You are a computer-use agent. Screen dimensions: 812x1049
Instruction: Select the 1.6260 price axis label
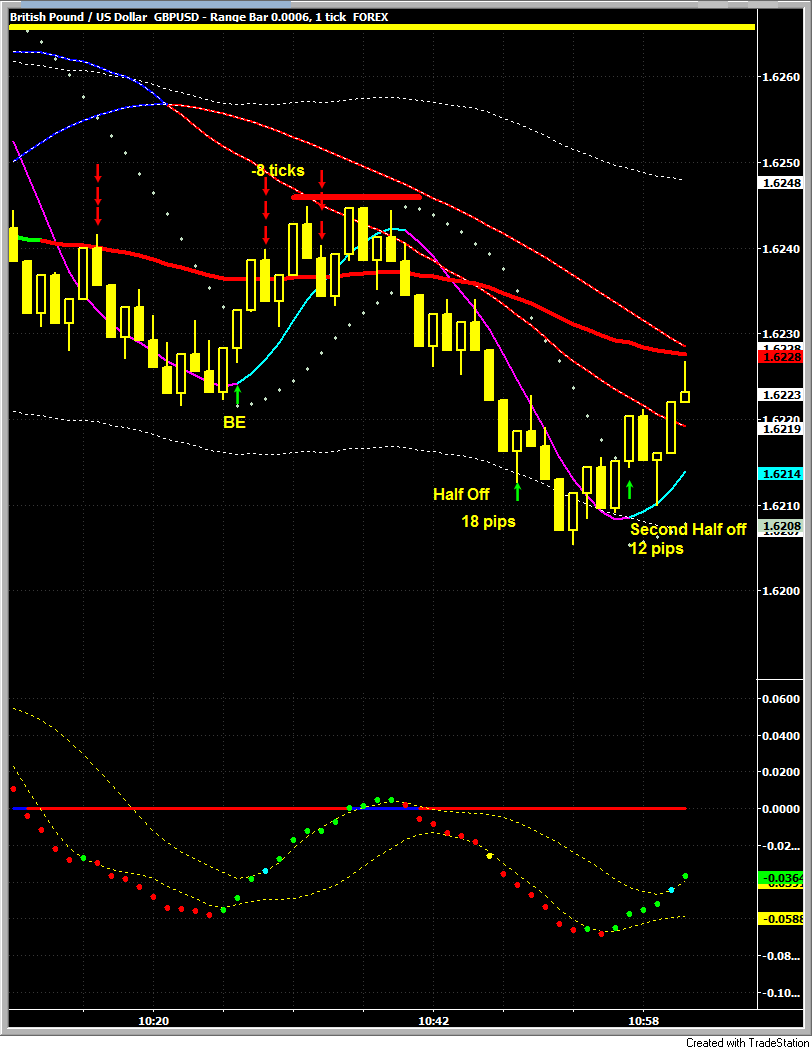[781, 77]
